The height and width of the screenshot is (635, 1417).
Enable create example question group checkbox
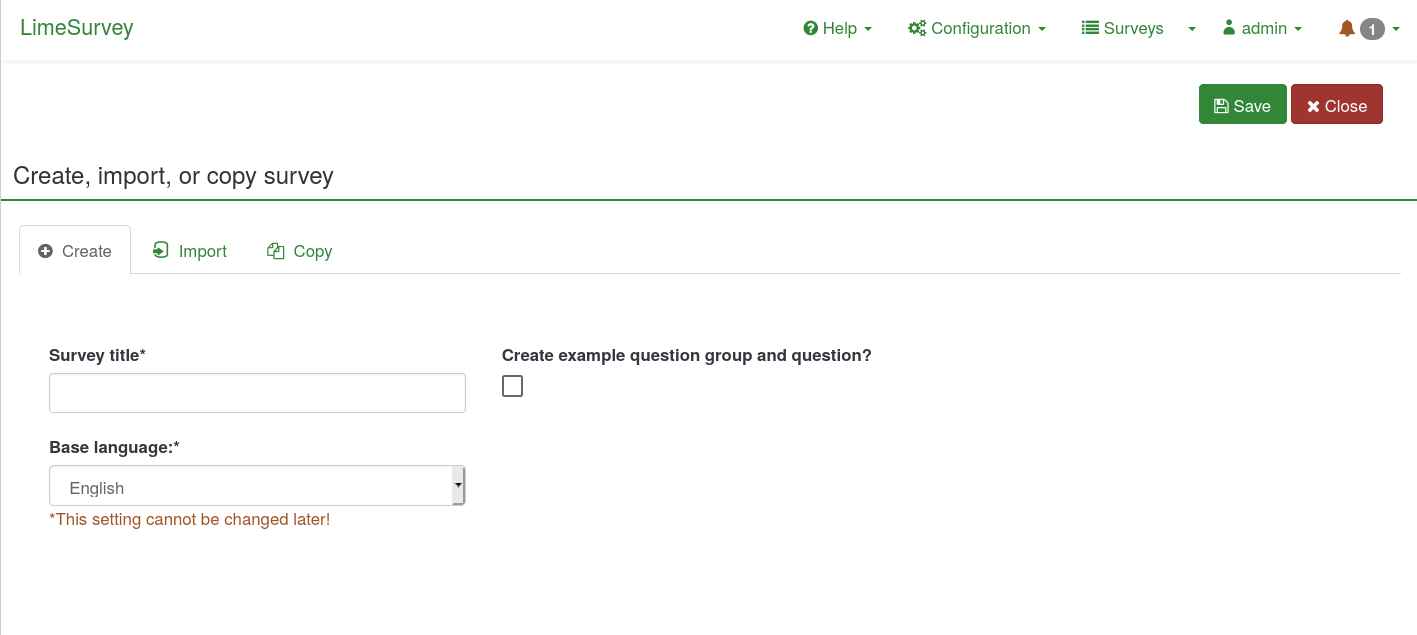[512, 386]
